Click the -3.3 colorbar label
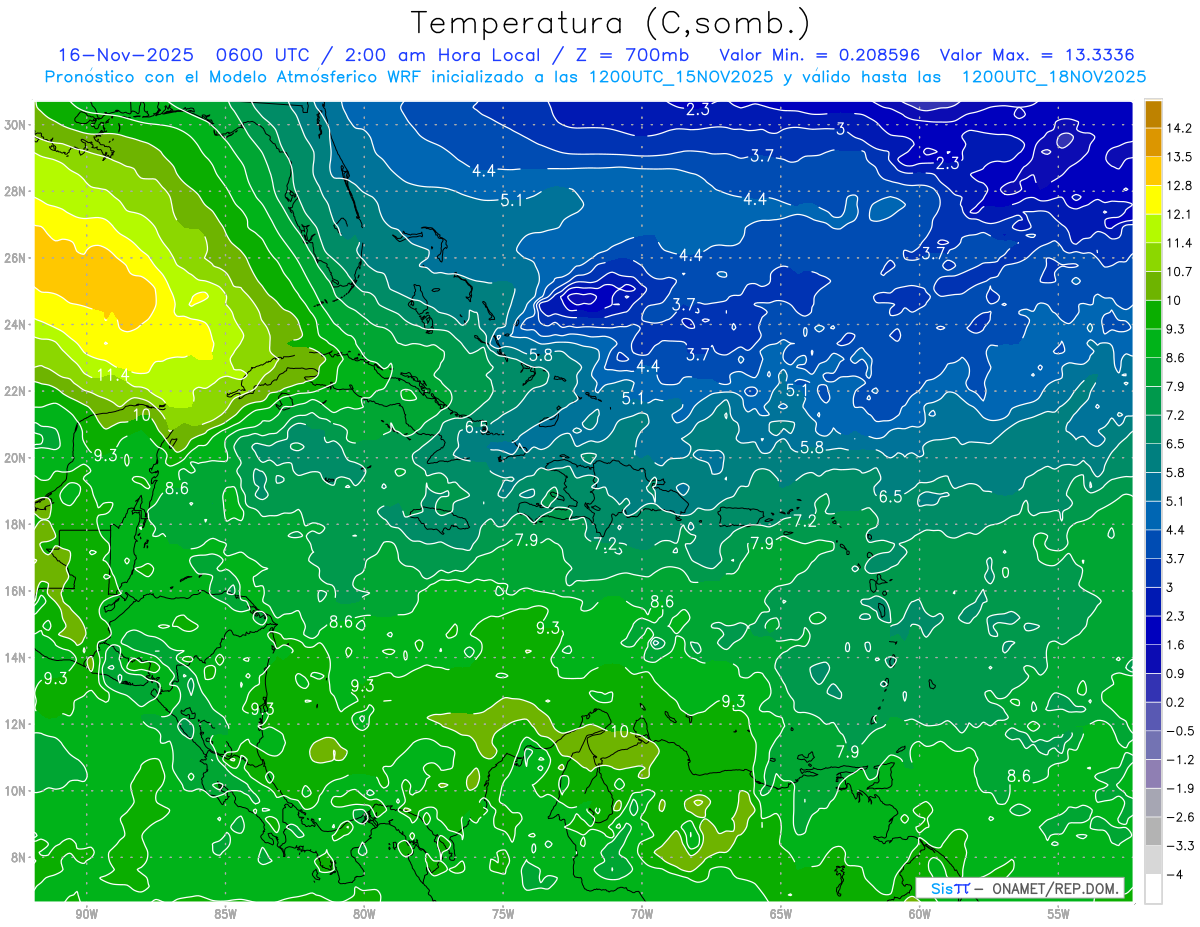1200x927 pixels. (1181, 846)
